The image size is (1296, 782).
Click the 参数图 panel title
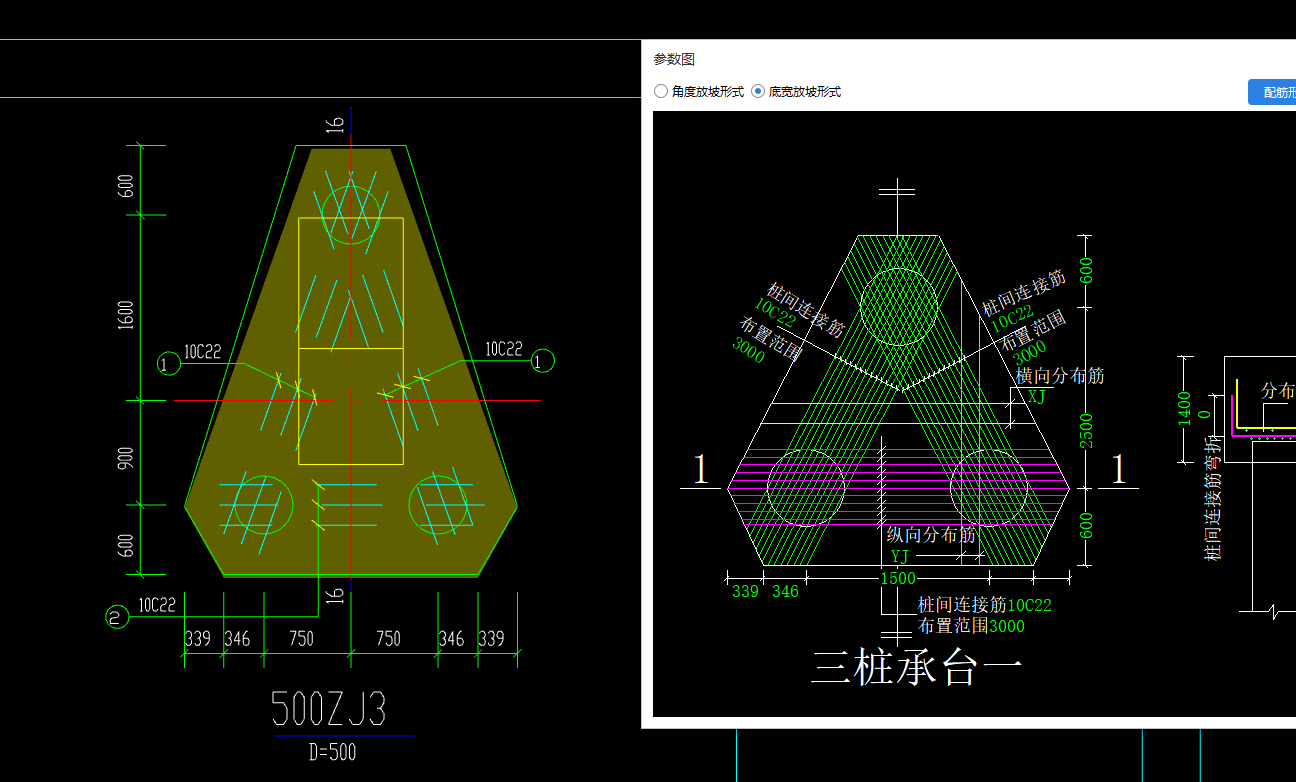click(x=674, y=59)
